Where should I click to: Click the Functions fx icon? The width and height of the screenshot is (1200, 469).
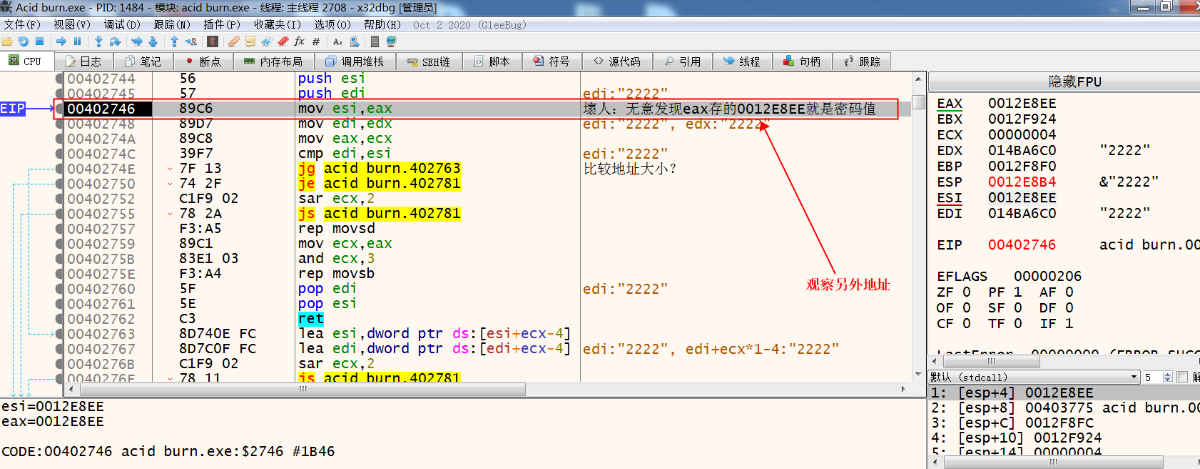(299, 41)
